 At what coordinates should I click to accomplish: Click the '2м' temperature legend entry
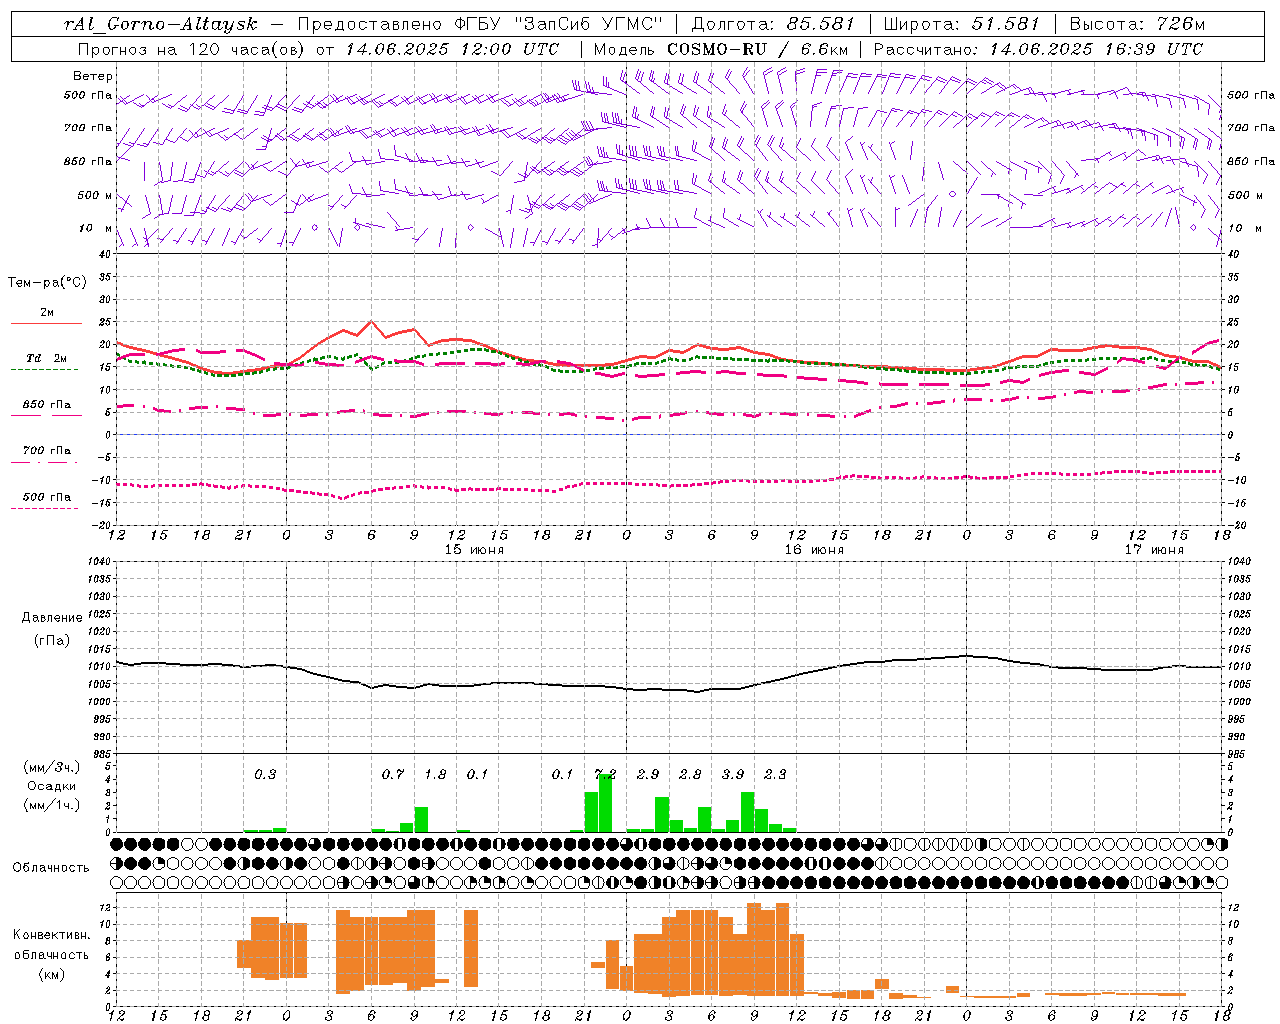(x=47, y=312)
